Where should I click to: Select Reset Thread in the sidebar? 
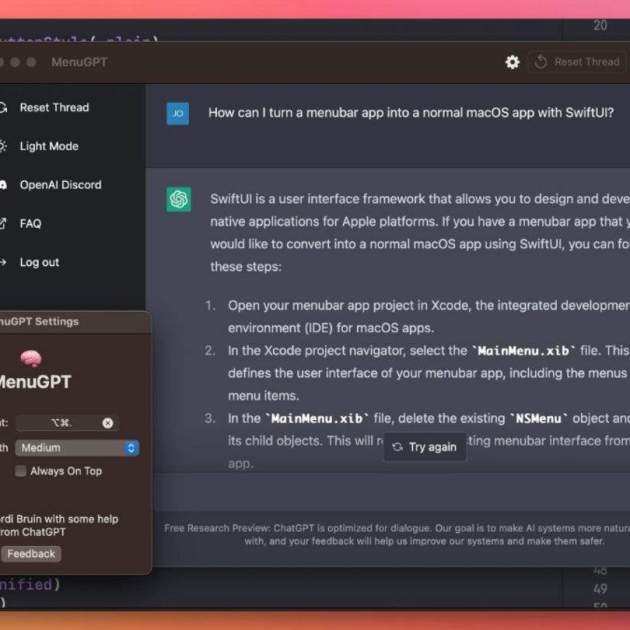(x=54, y=108)
